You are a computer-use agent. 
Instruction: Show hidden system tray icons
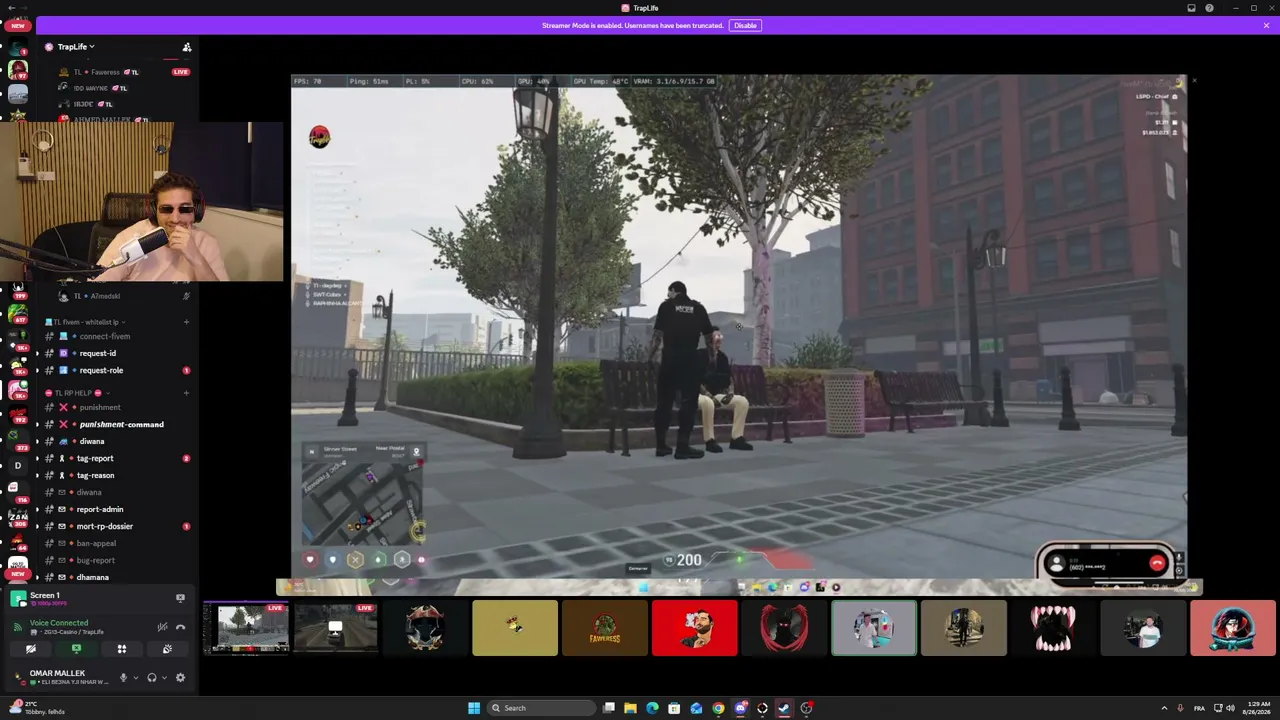1163,708
